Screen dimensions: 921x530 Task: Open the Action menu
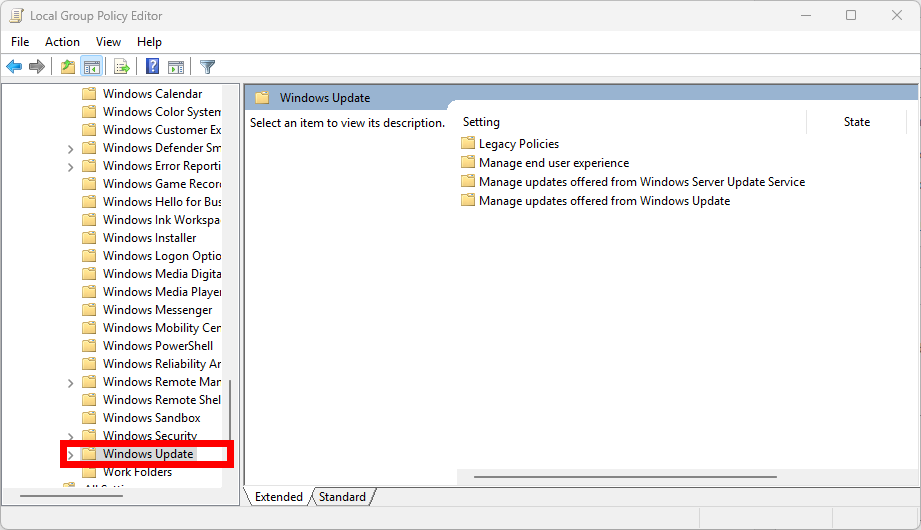tap(62, 42)
